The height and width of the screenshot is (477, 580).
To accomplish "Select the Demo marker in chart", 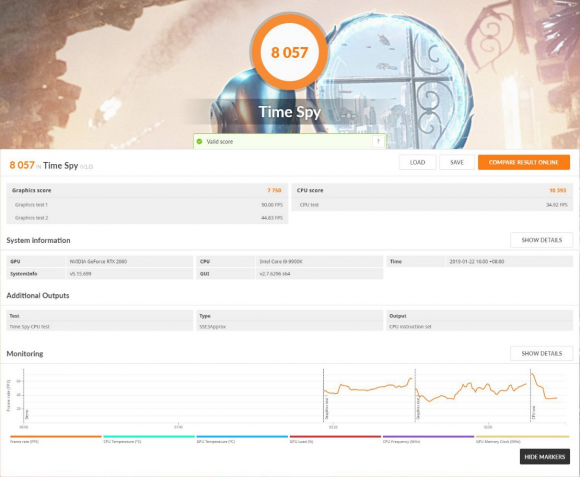I will [27, 414].
